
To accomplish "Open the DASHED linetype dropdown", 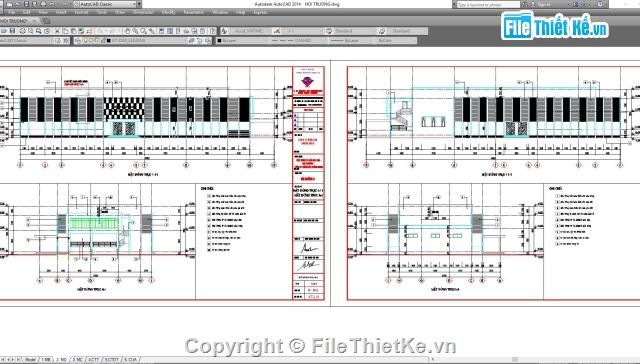I will tap(298, 40).
